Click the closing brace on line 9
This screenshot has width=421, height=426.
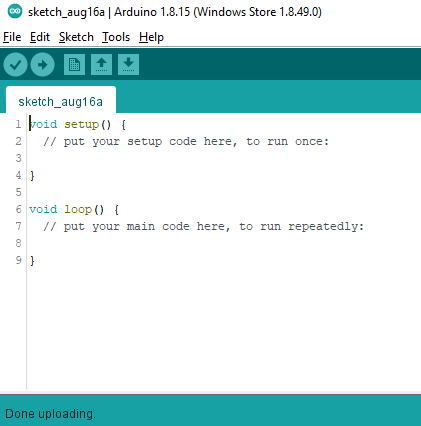click(x=32, y=260)
